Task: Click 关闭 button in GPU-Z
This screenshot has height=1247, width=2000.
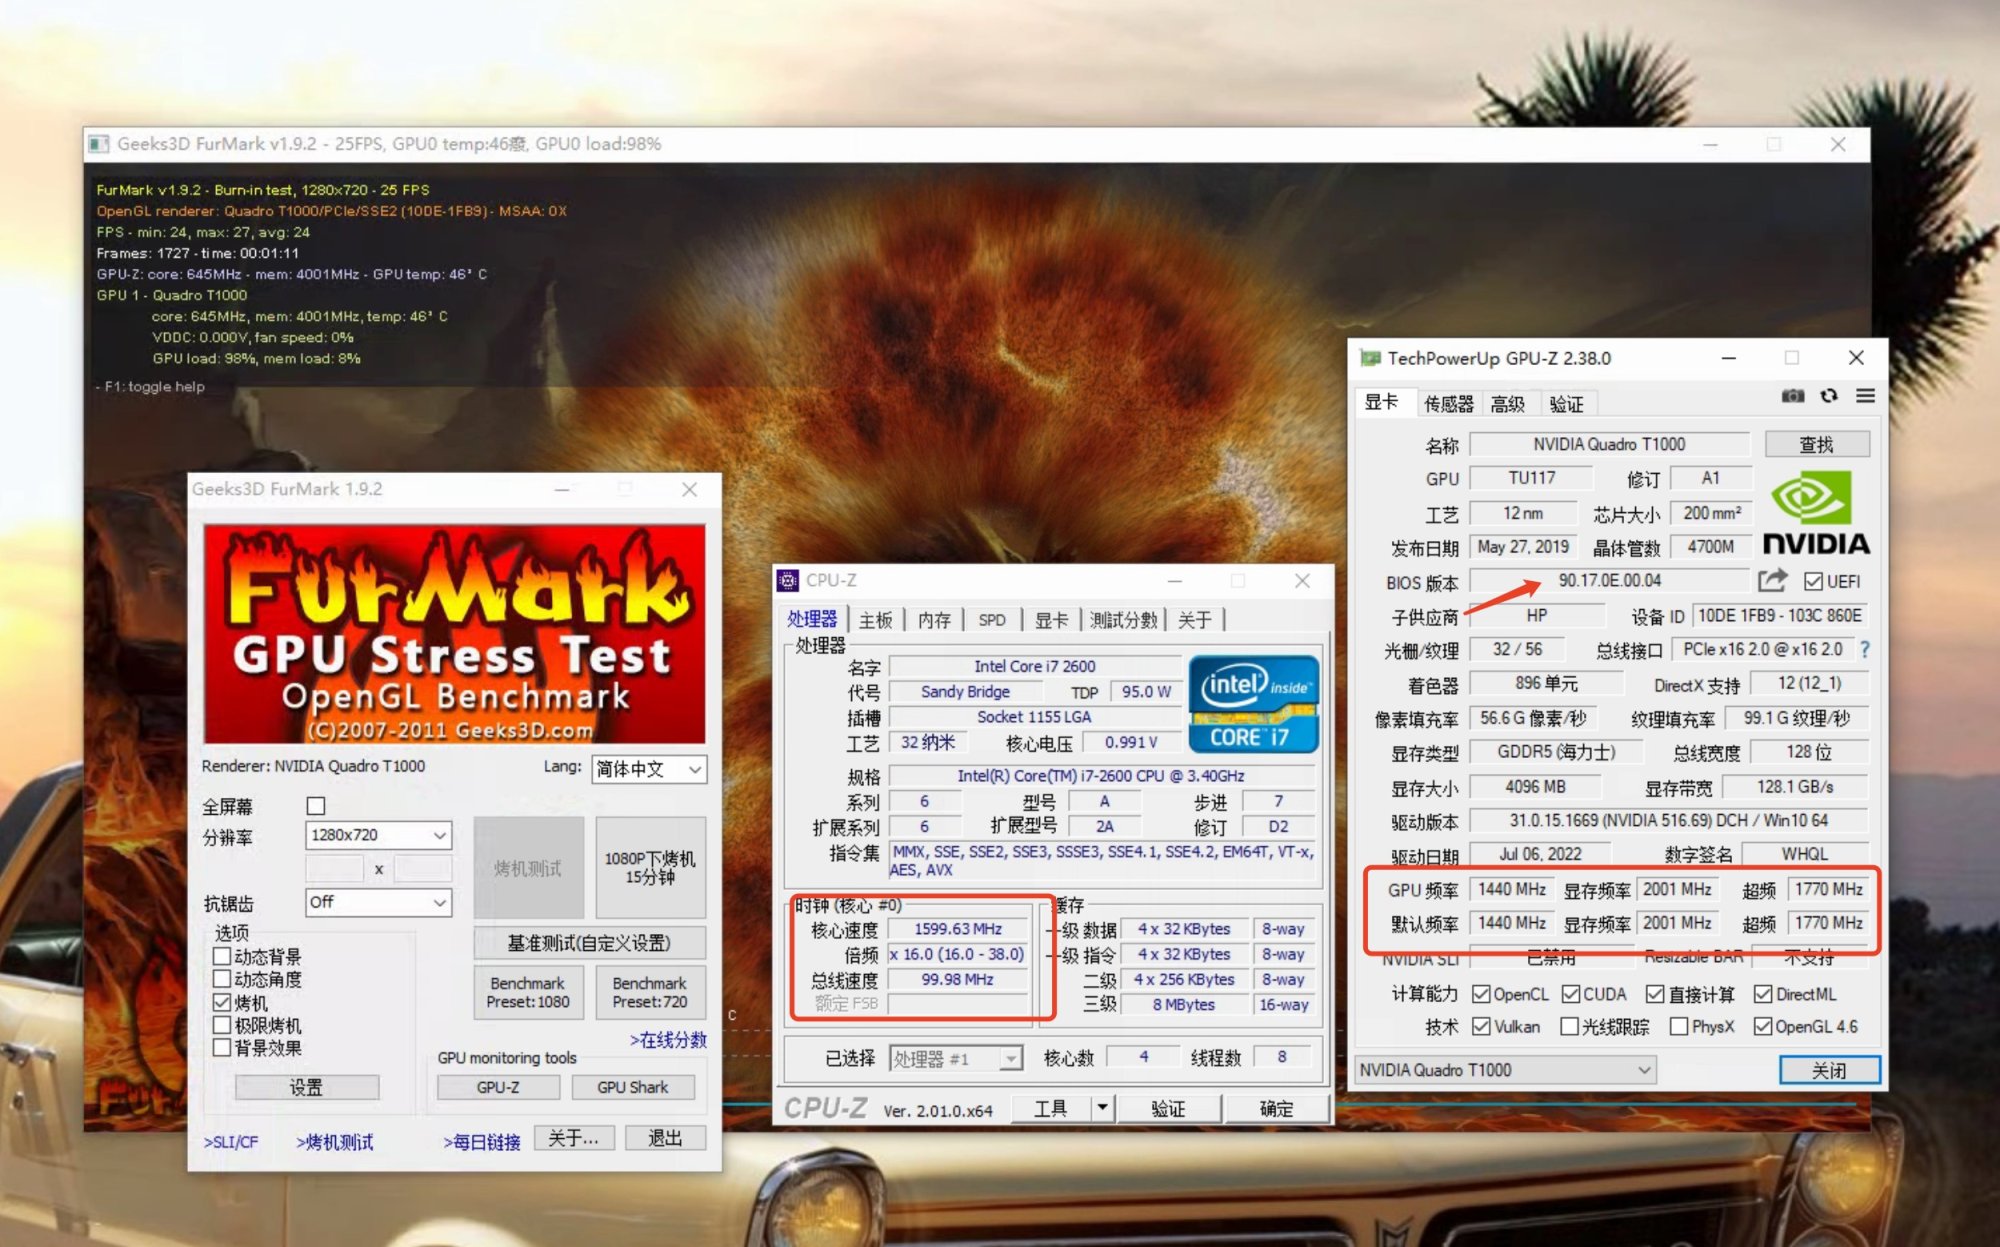Action: (1829, 1070)
